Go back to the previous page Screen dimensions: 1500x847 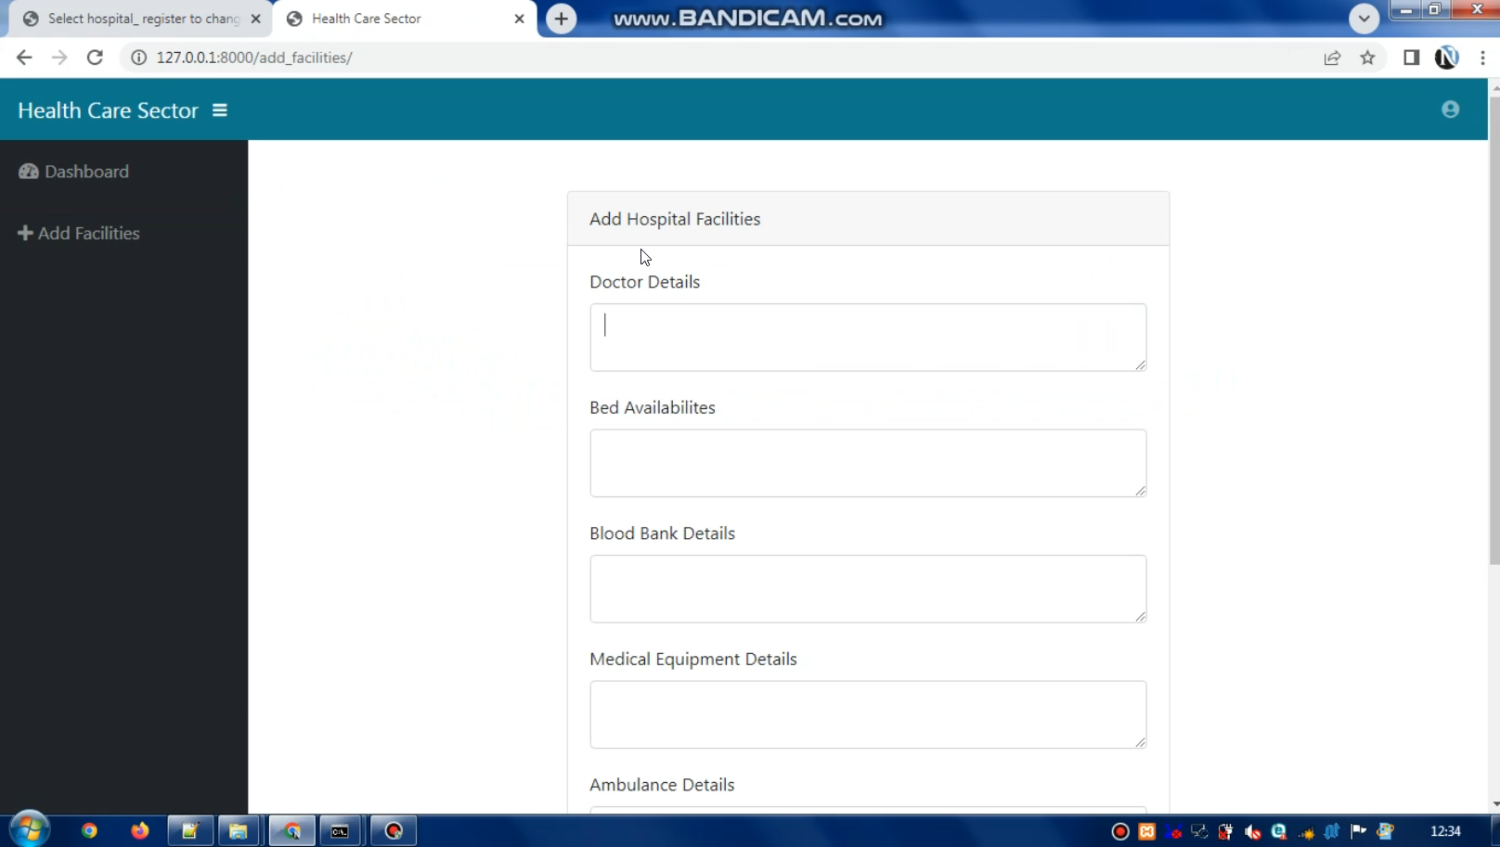click(x=24, y=57)
